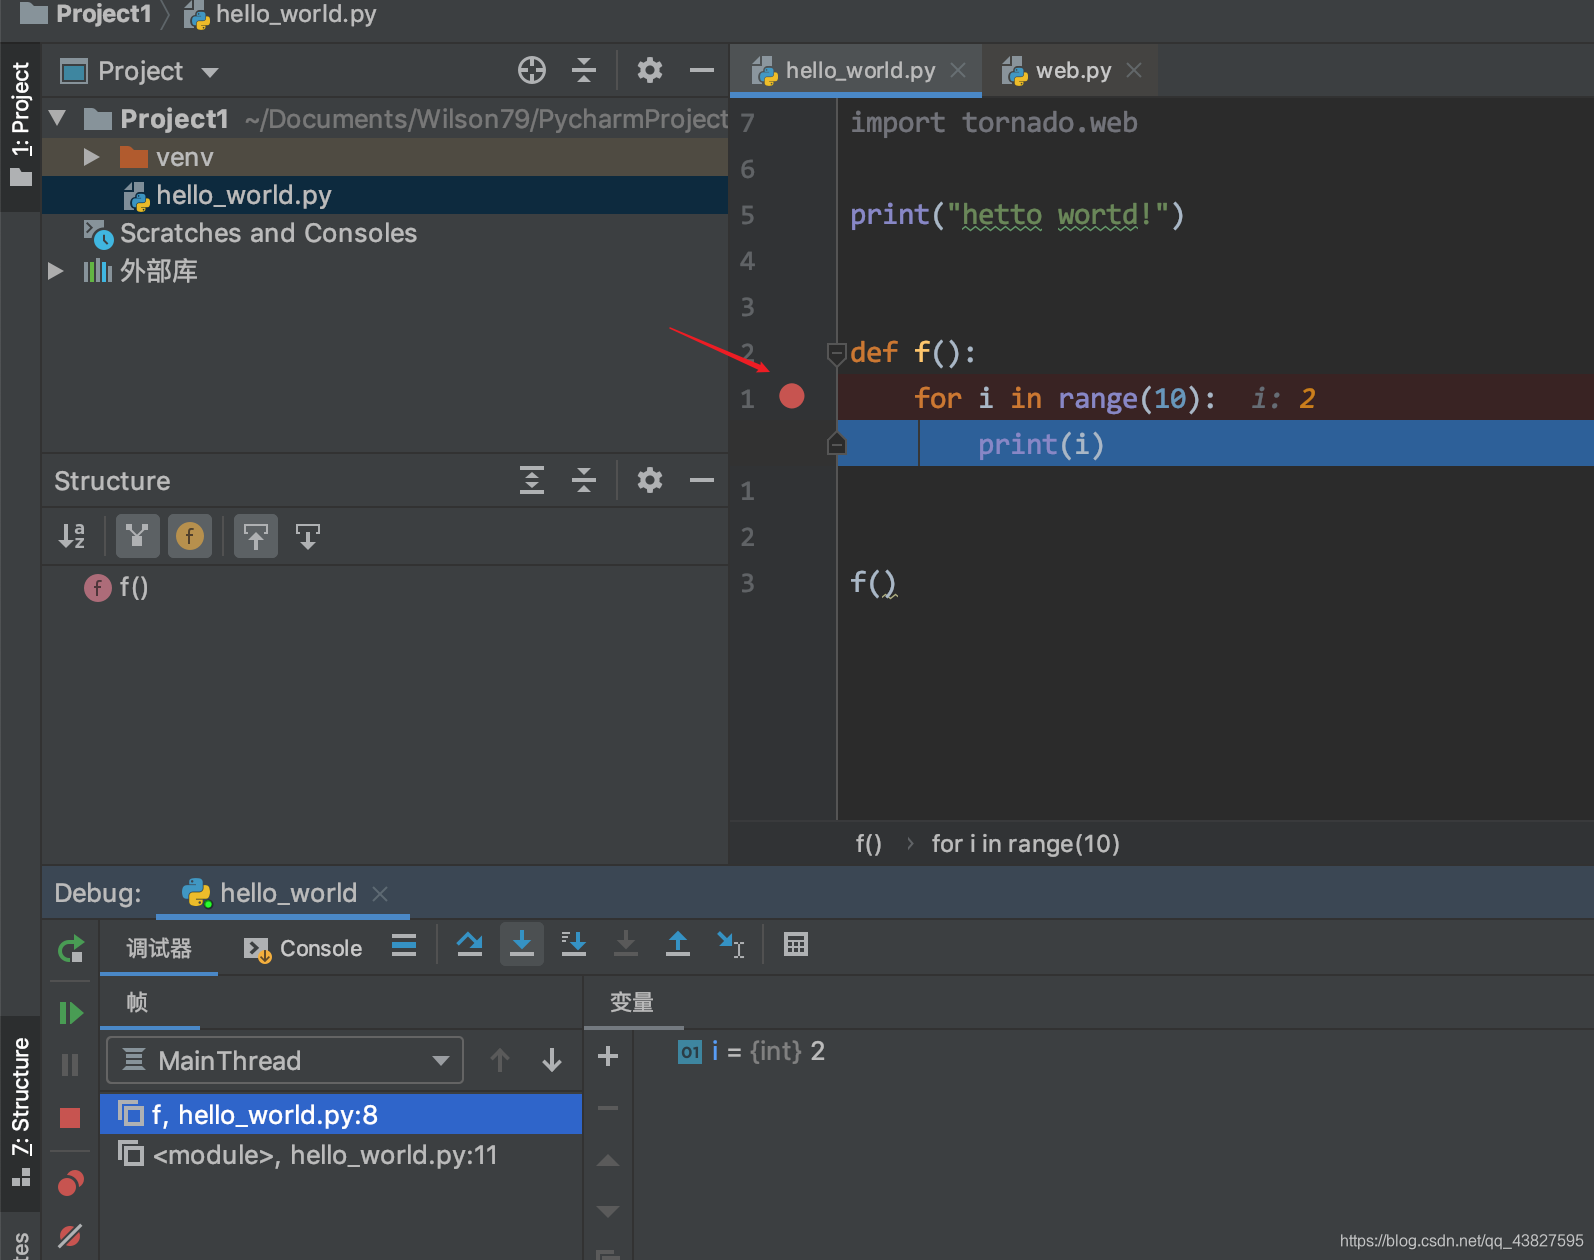Toggle Mute Breakpoints
This screenshot has width=1594, height=1260.
pos(70,1236)
